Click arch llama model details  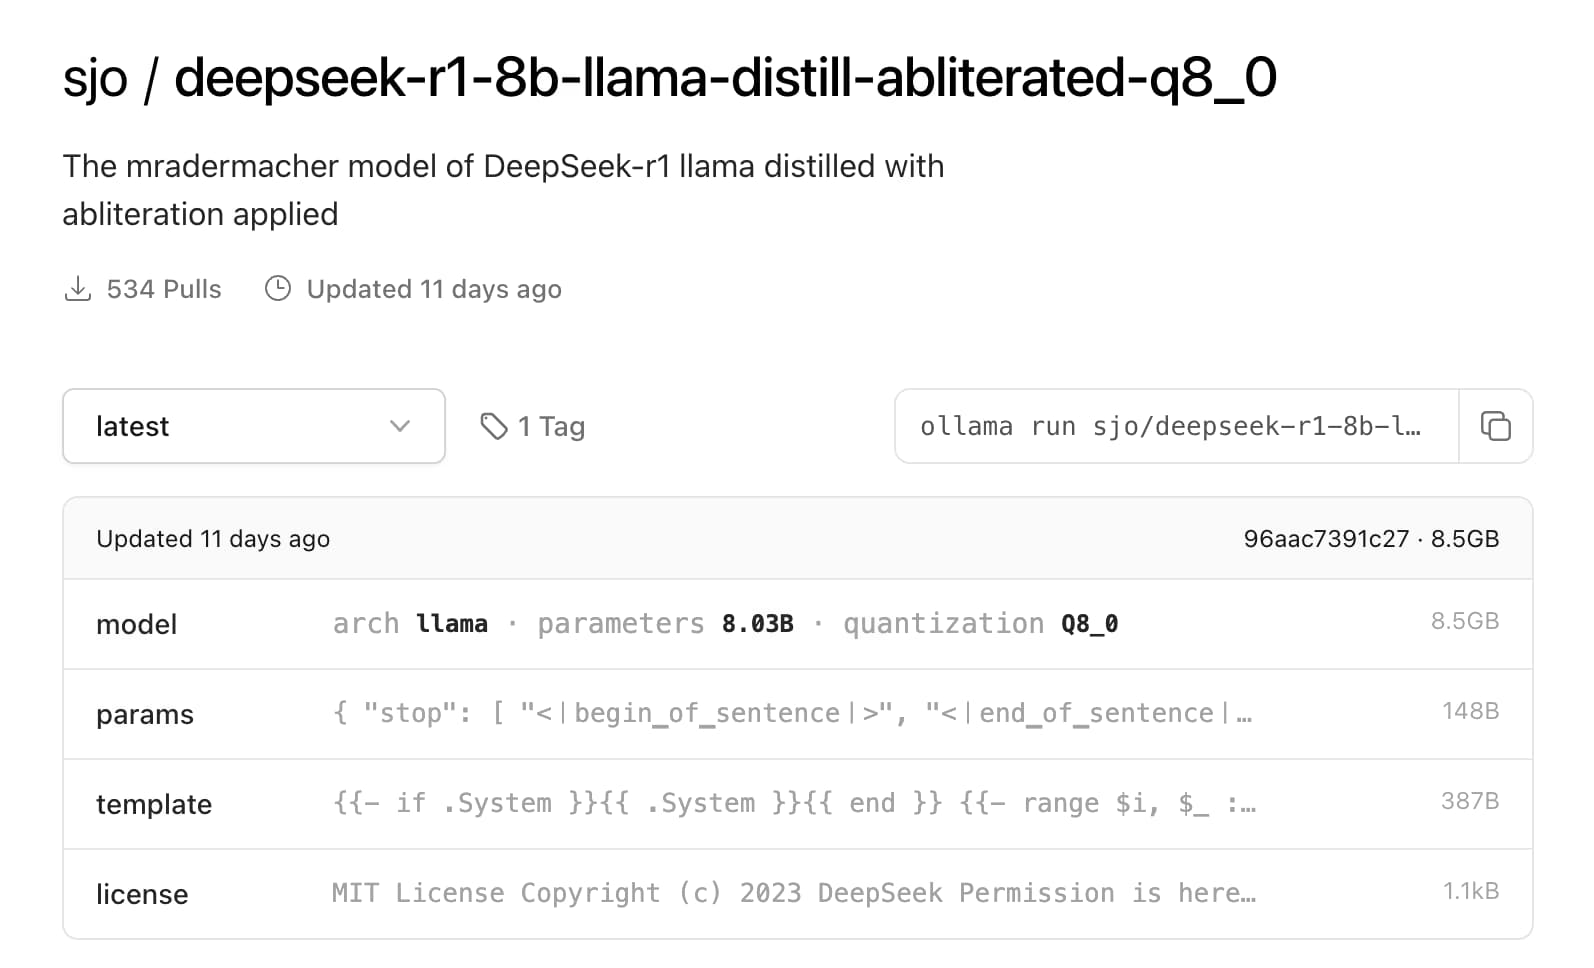[410, 623]
